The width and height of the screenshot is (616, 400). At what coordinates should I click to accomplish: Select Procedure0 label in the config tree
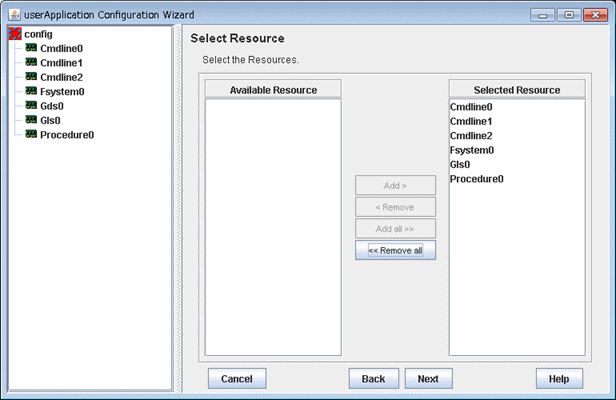[x=67, y=135]
